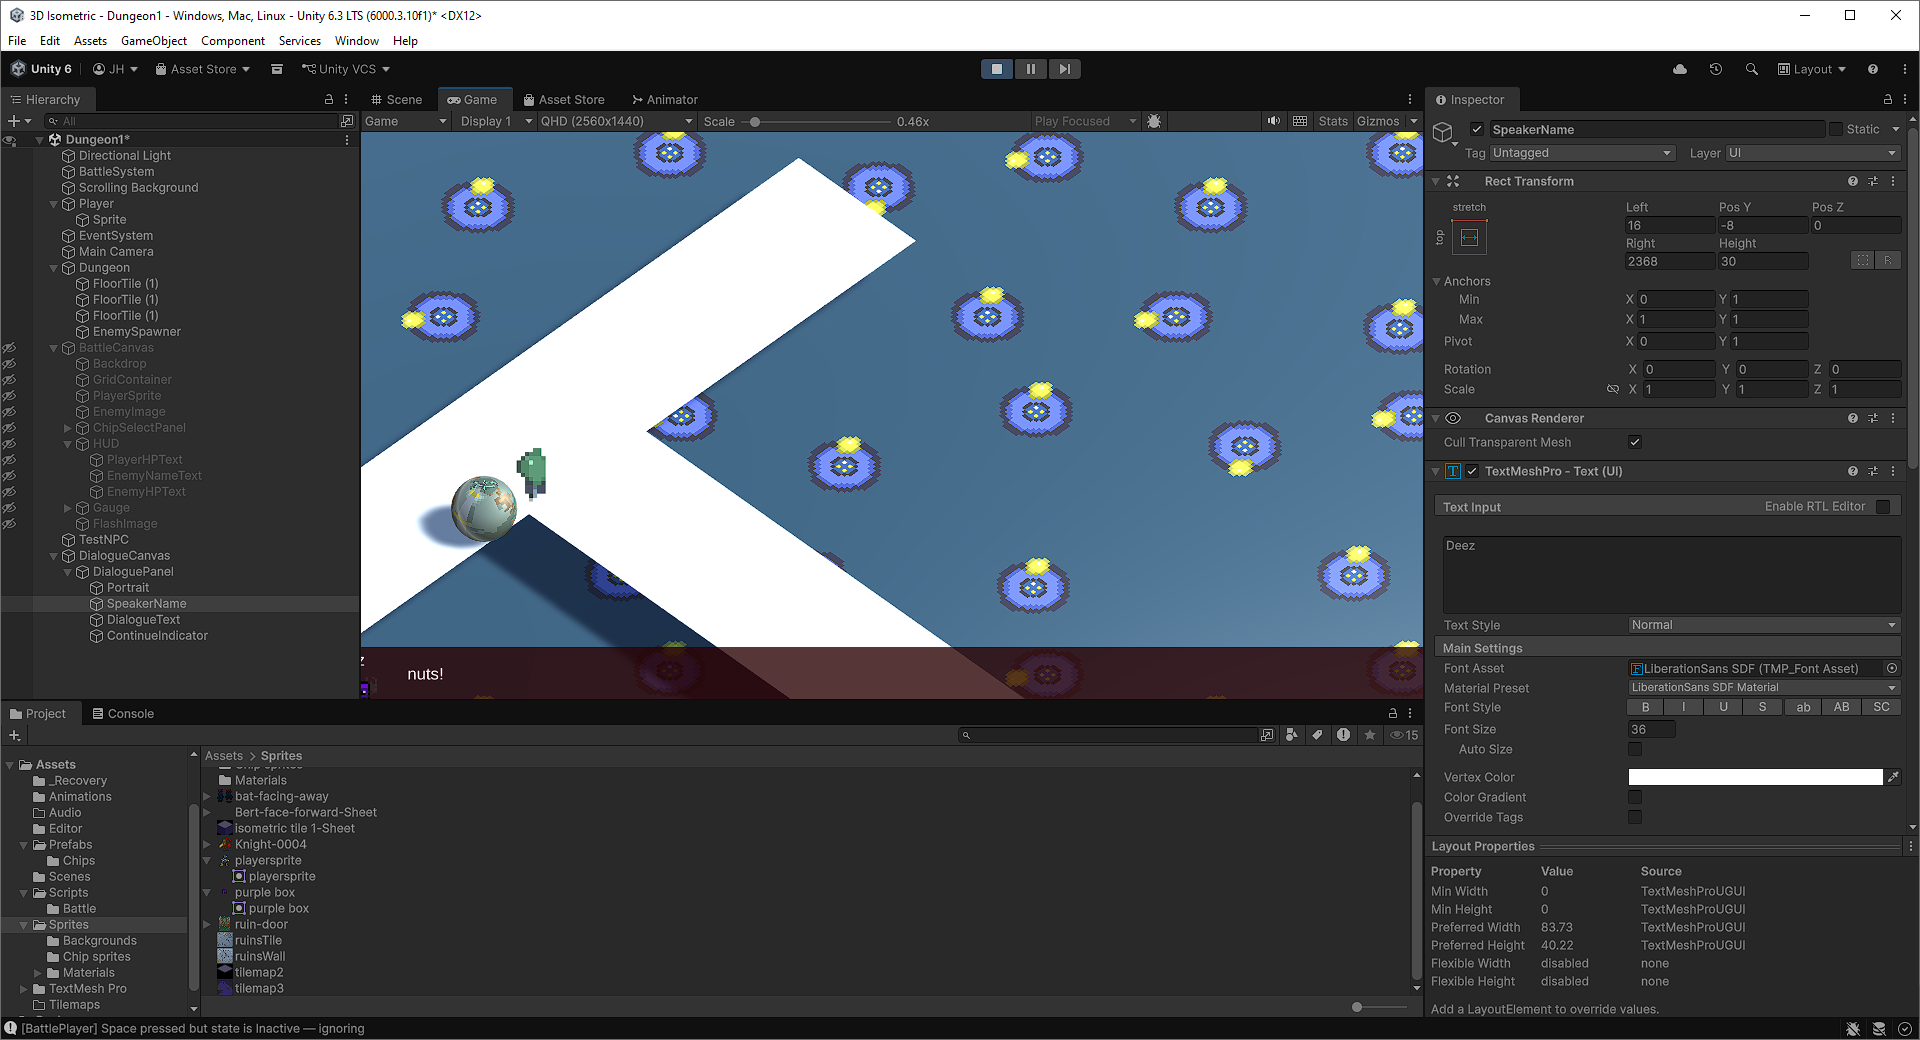
Task: Open Rect Transform presets icon
Action: (1873, 181)
